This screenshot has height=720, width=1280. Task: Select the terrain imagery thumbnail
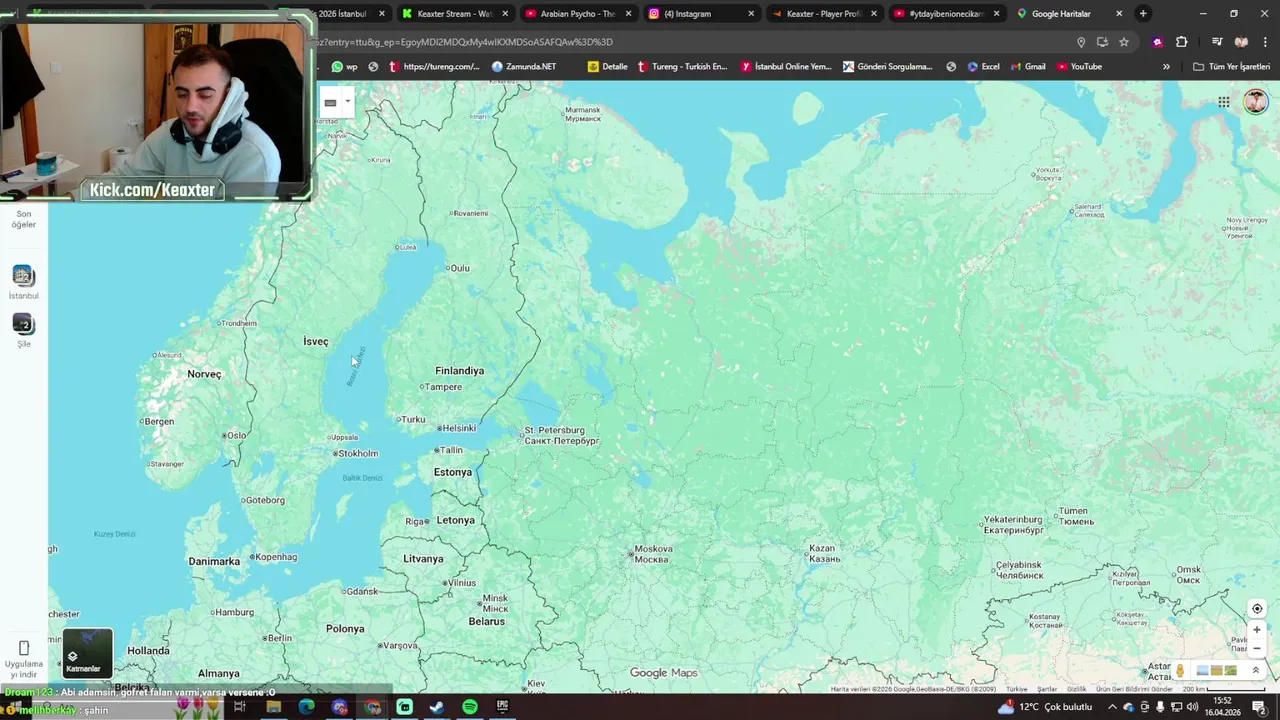click(x=1231, y=671)
